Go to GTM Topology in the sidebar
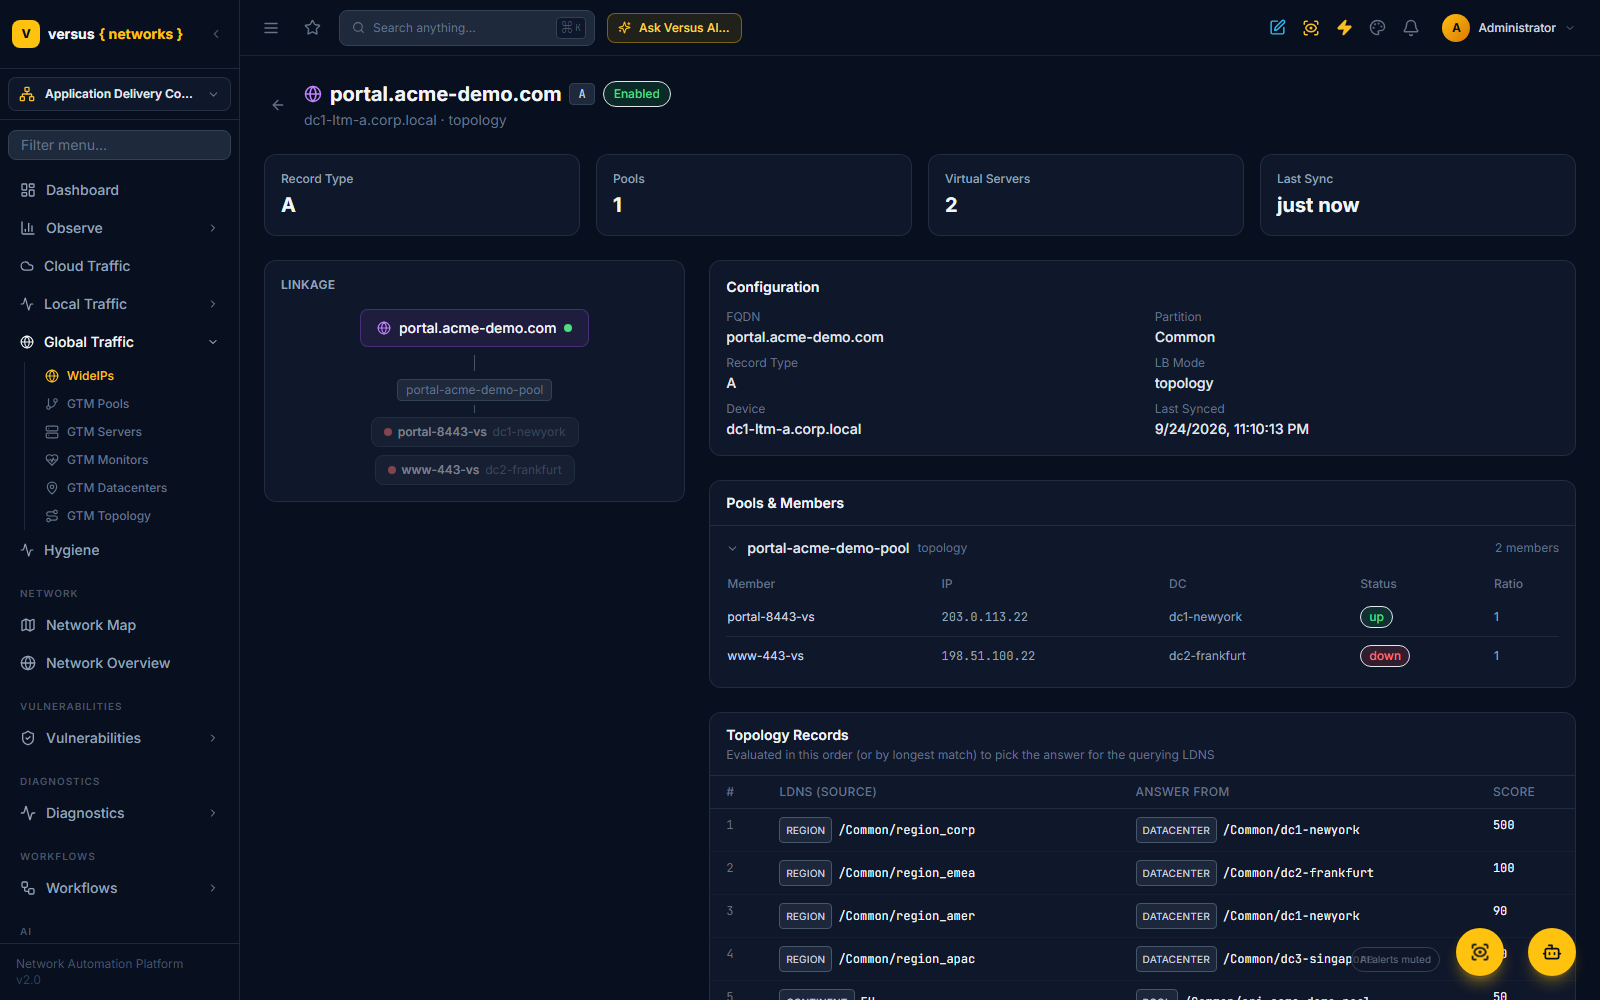The image size is (1600, 1000). [x=108, y=516]
